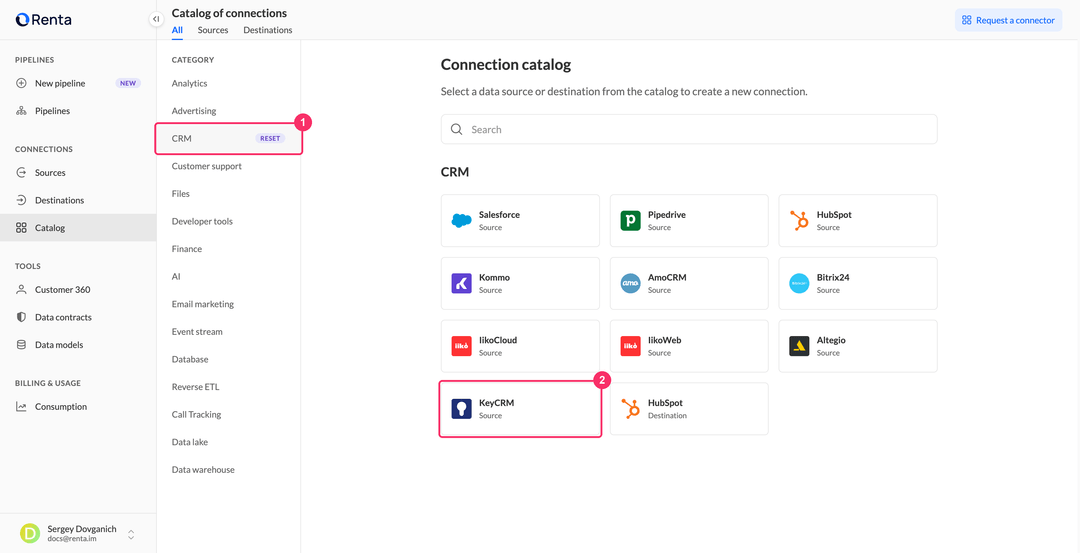Expand the user account menu chevron

point(131,534)
